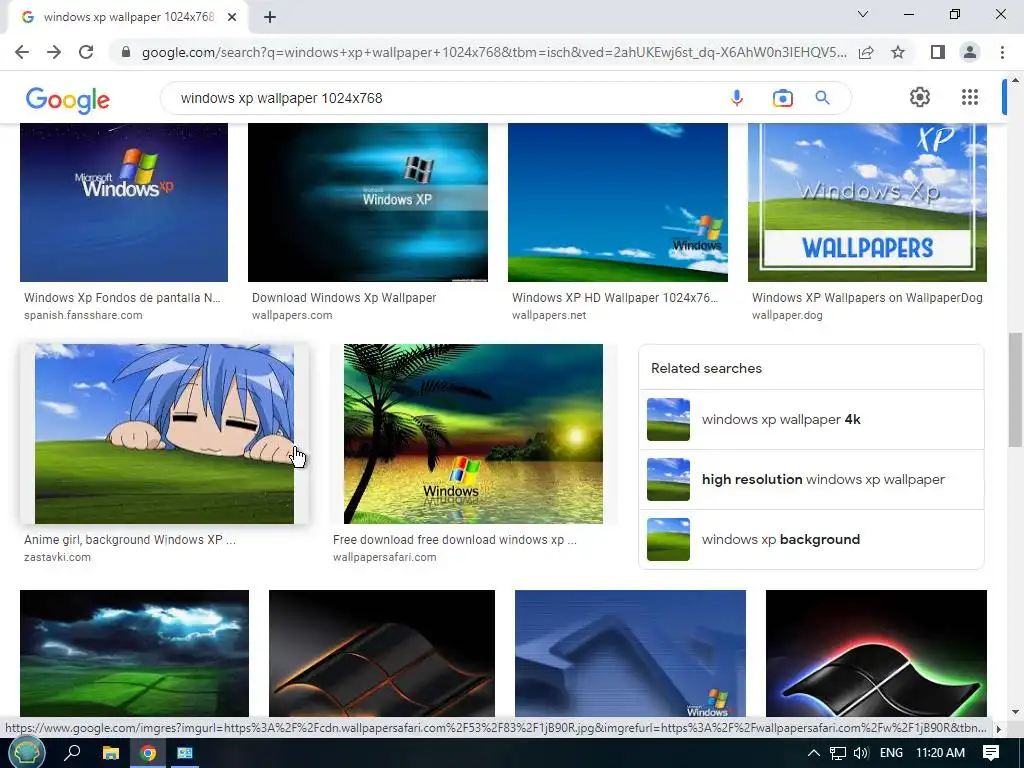The width and height of the screenshot is (1024, 768).
Task: Open Google quick settings gear
Action: 920,97
